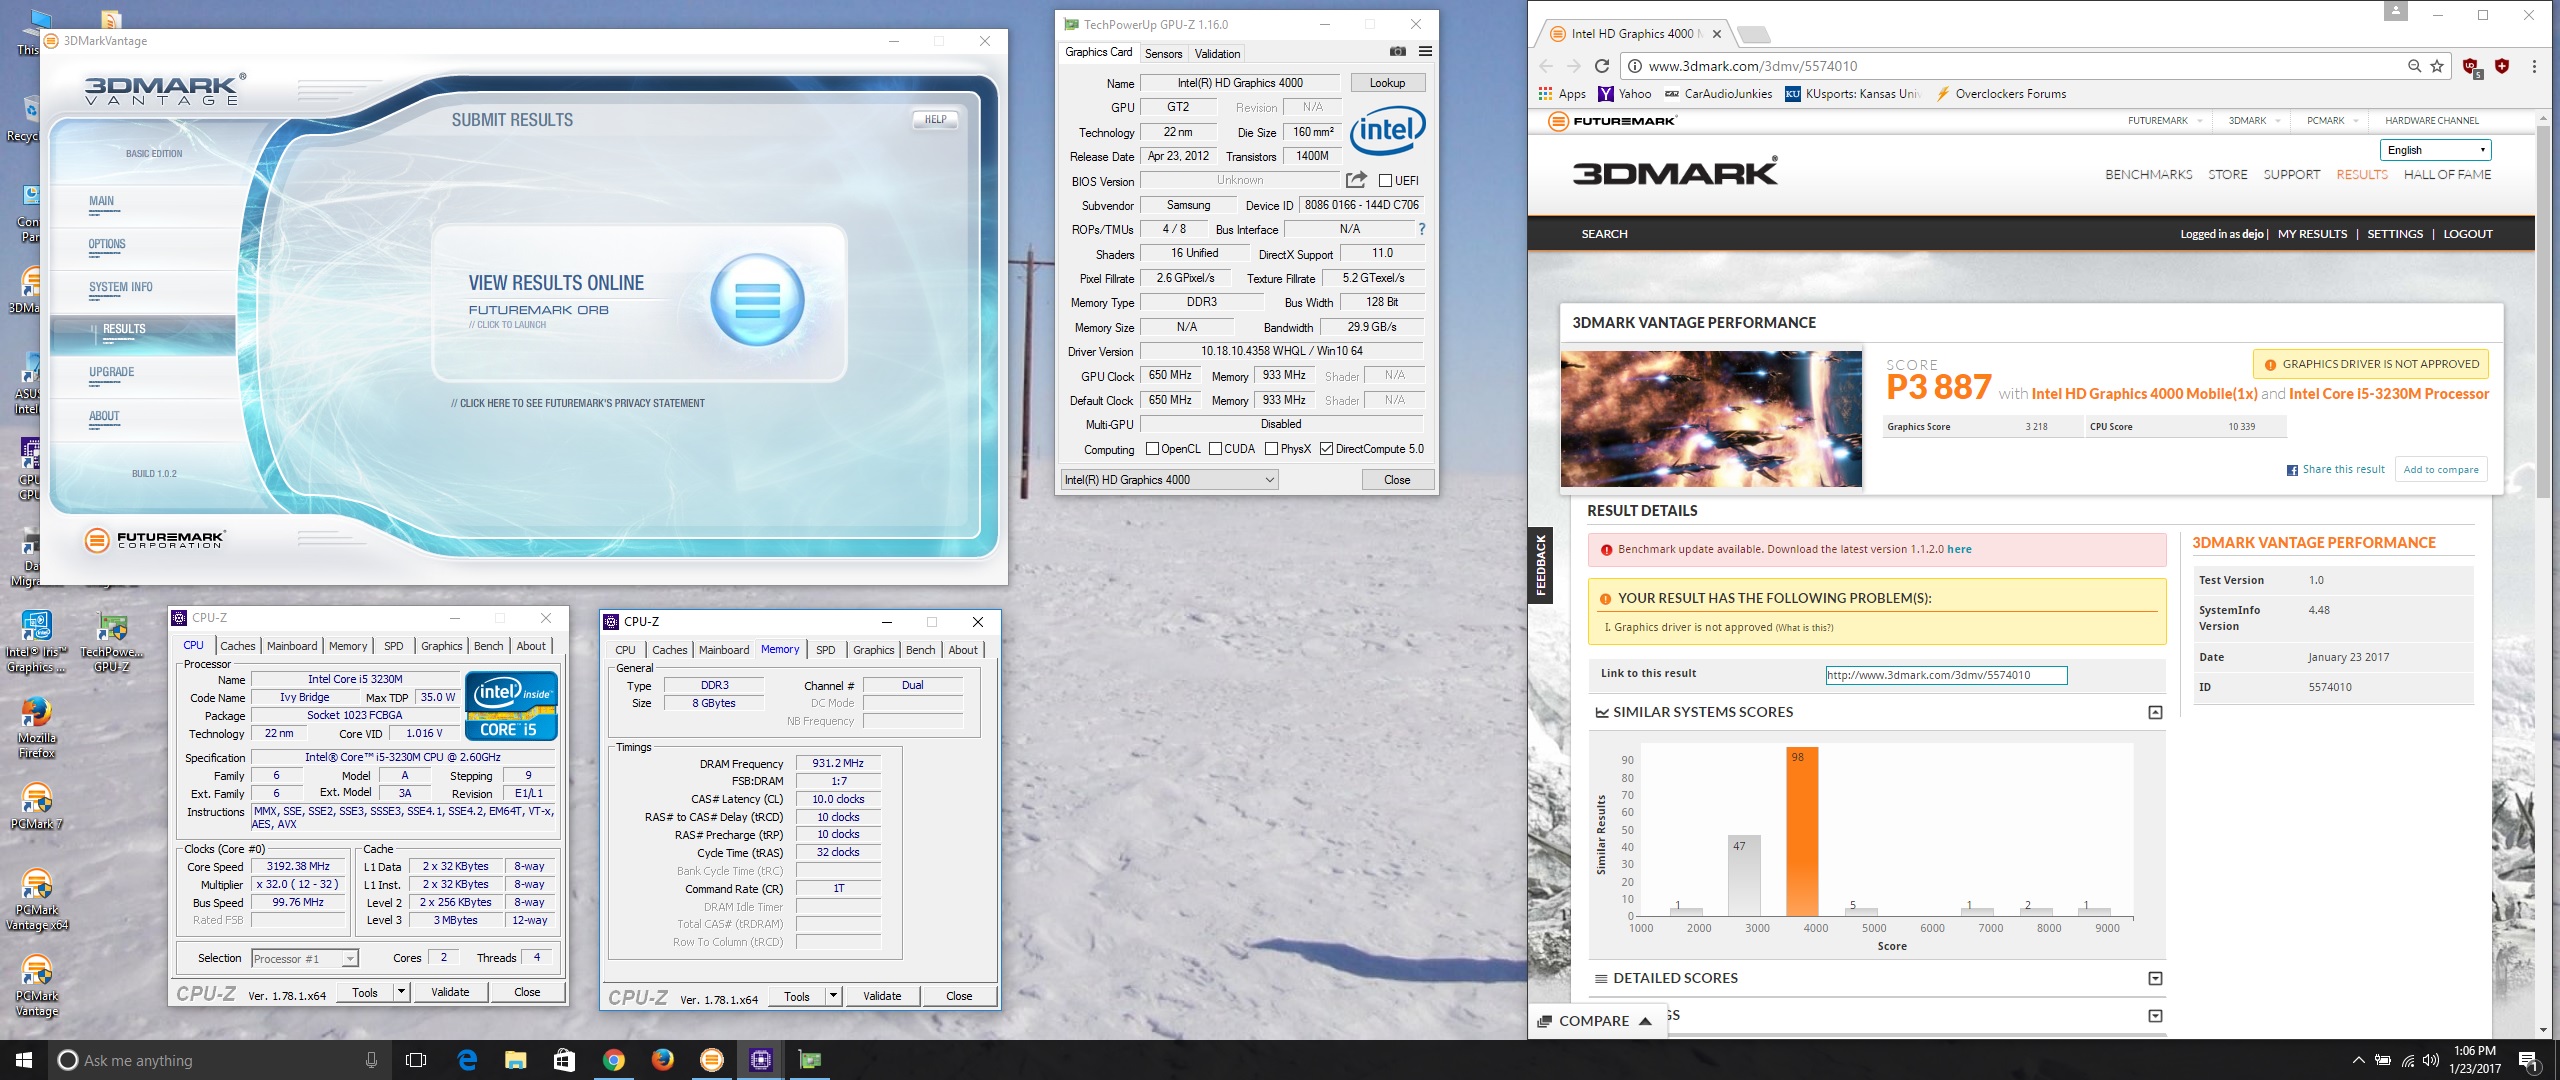This screenshot has height=1080, width=2560.
Task: Switch to CPU-Z via the taskbar icon
Action: pos(760,1060)
